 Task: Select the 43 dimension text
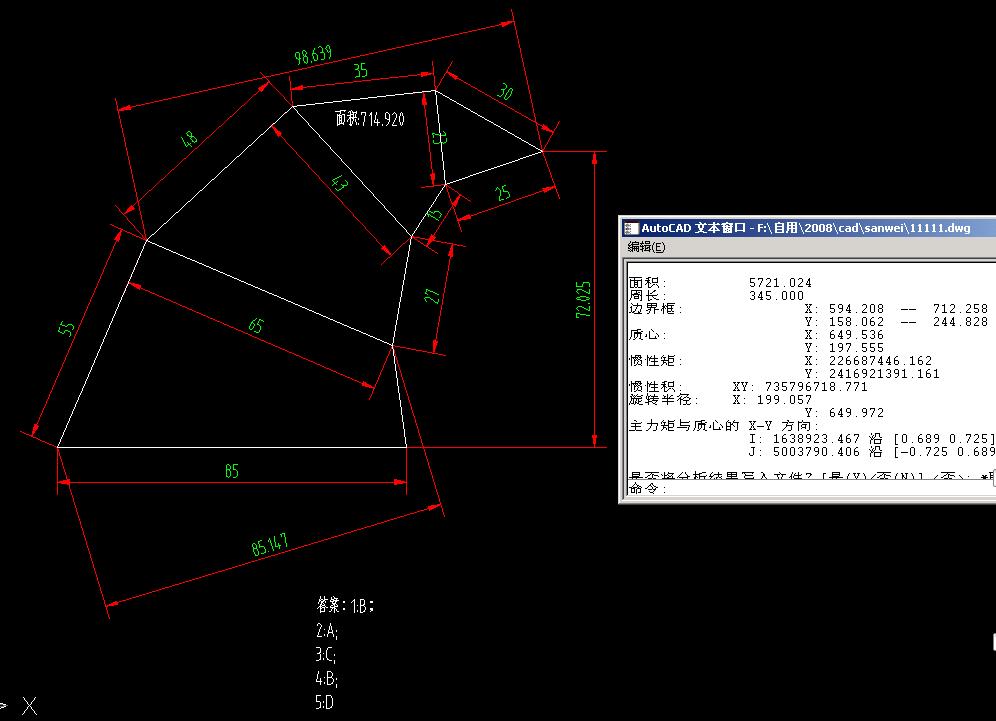[x=340, y=183]
